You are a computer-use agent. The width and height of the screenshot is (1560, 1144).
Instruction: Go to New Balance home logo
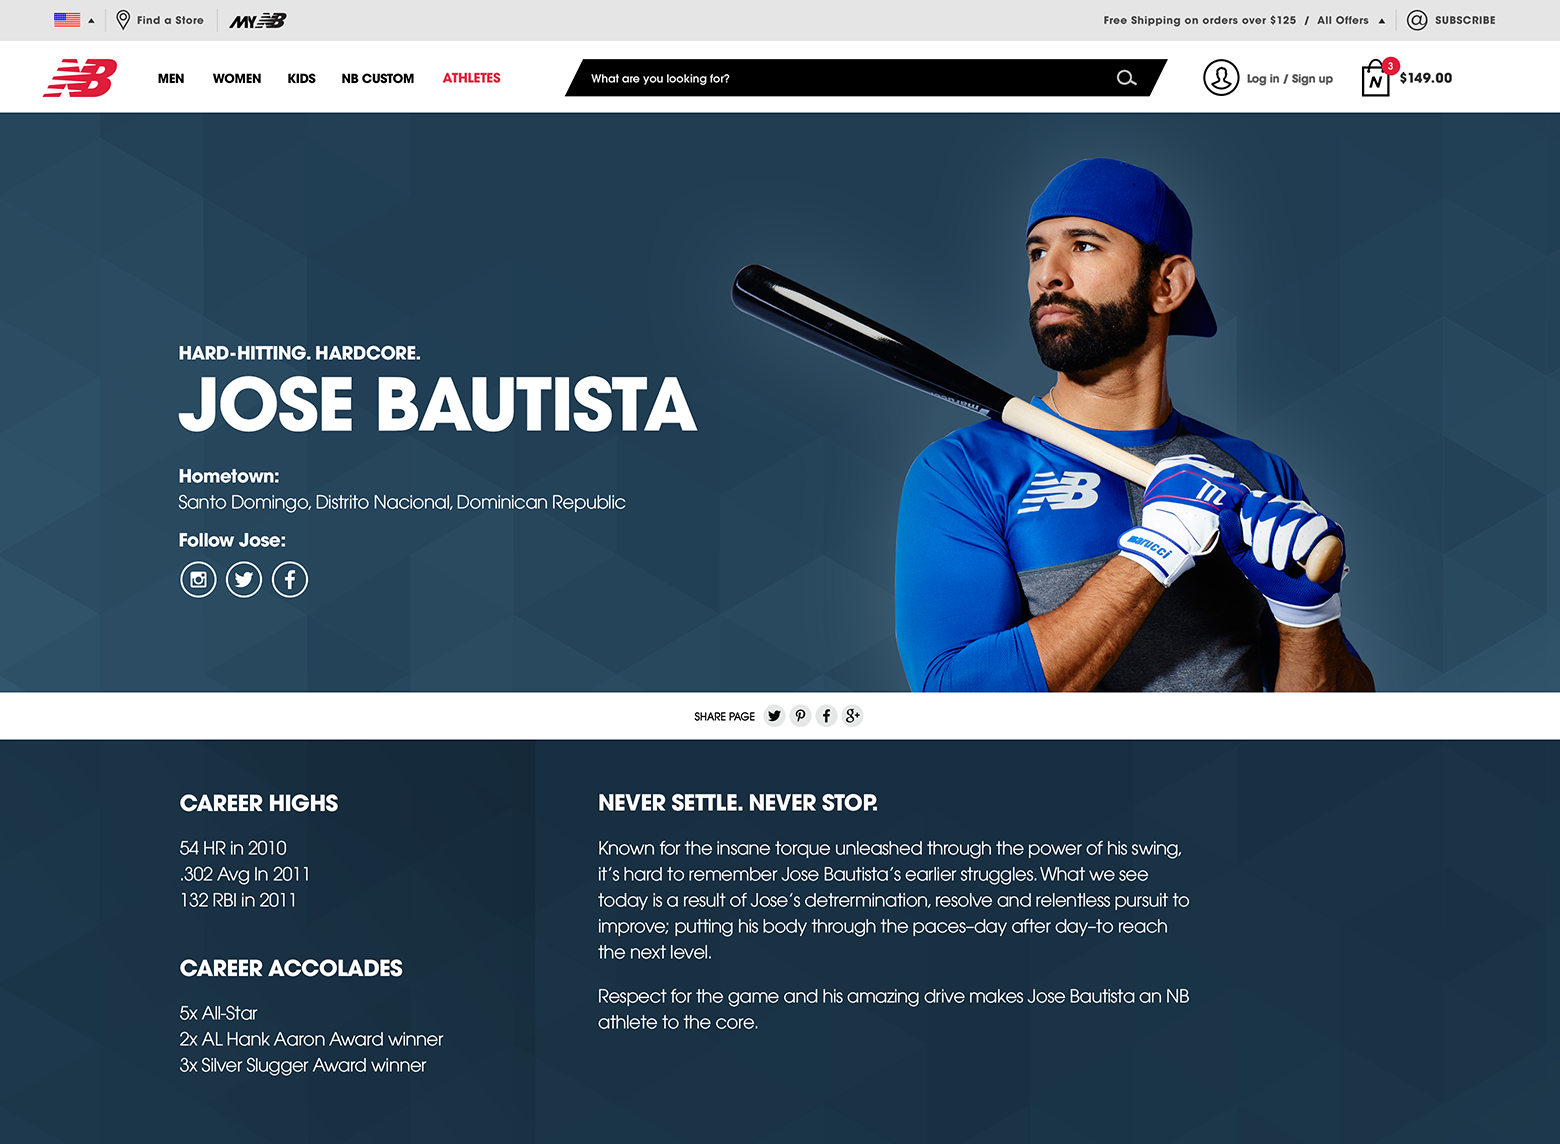[81, 78]
